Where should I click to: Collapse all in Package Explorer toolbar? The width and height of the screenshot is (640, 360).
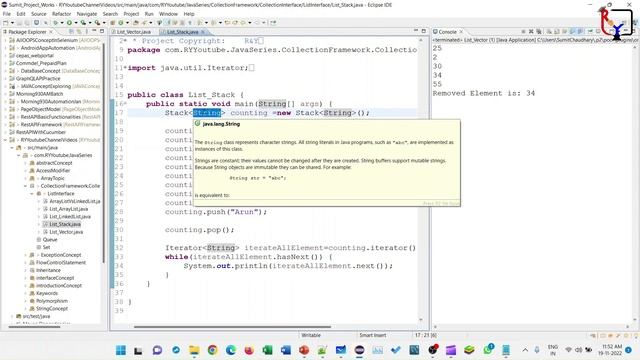tap(72, 31)
